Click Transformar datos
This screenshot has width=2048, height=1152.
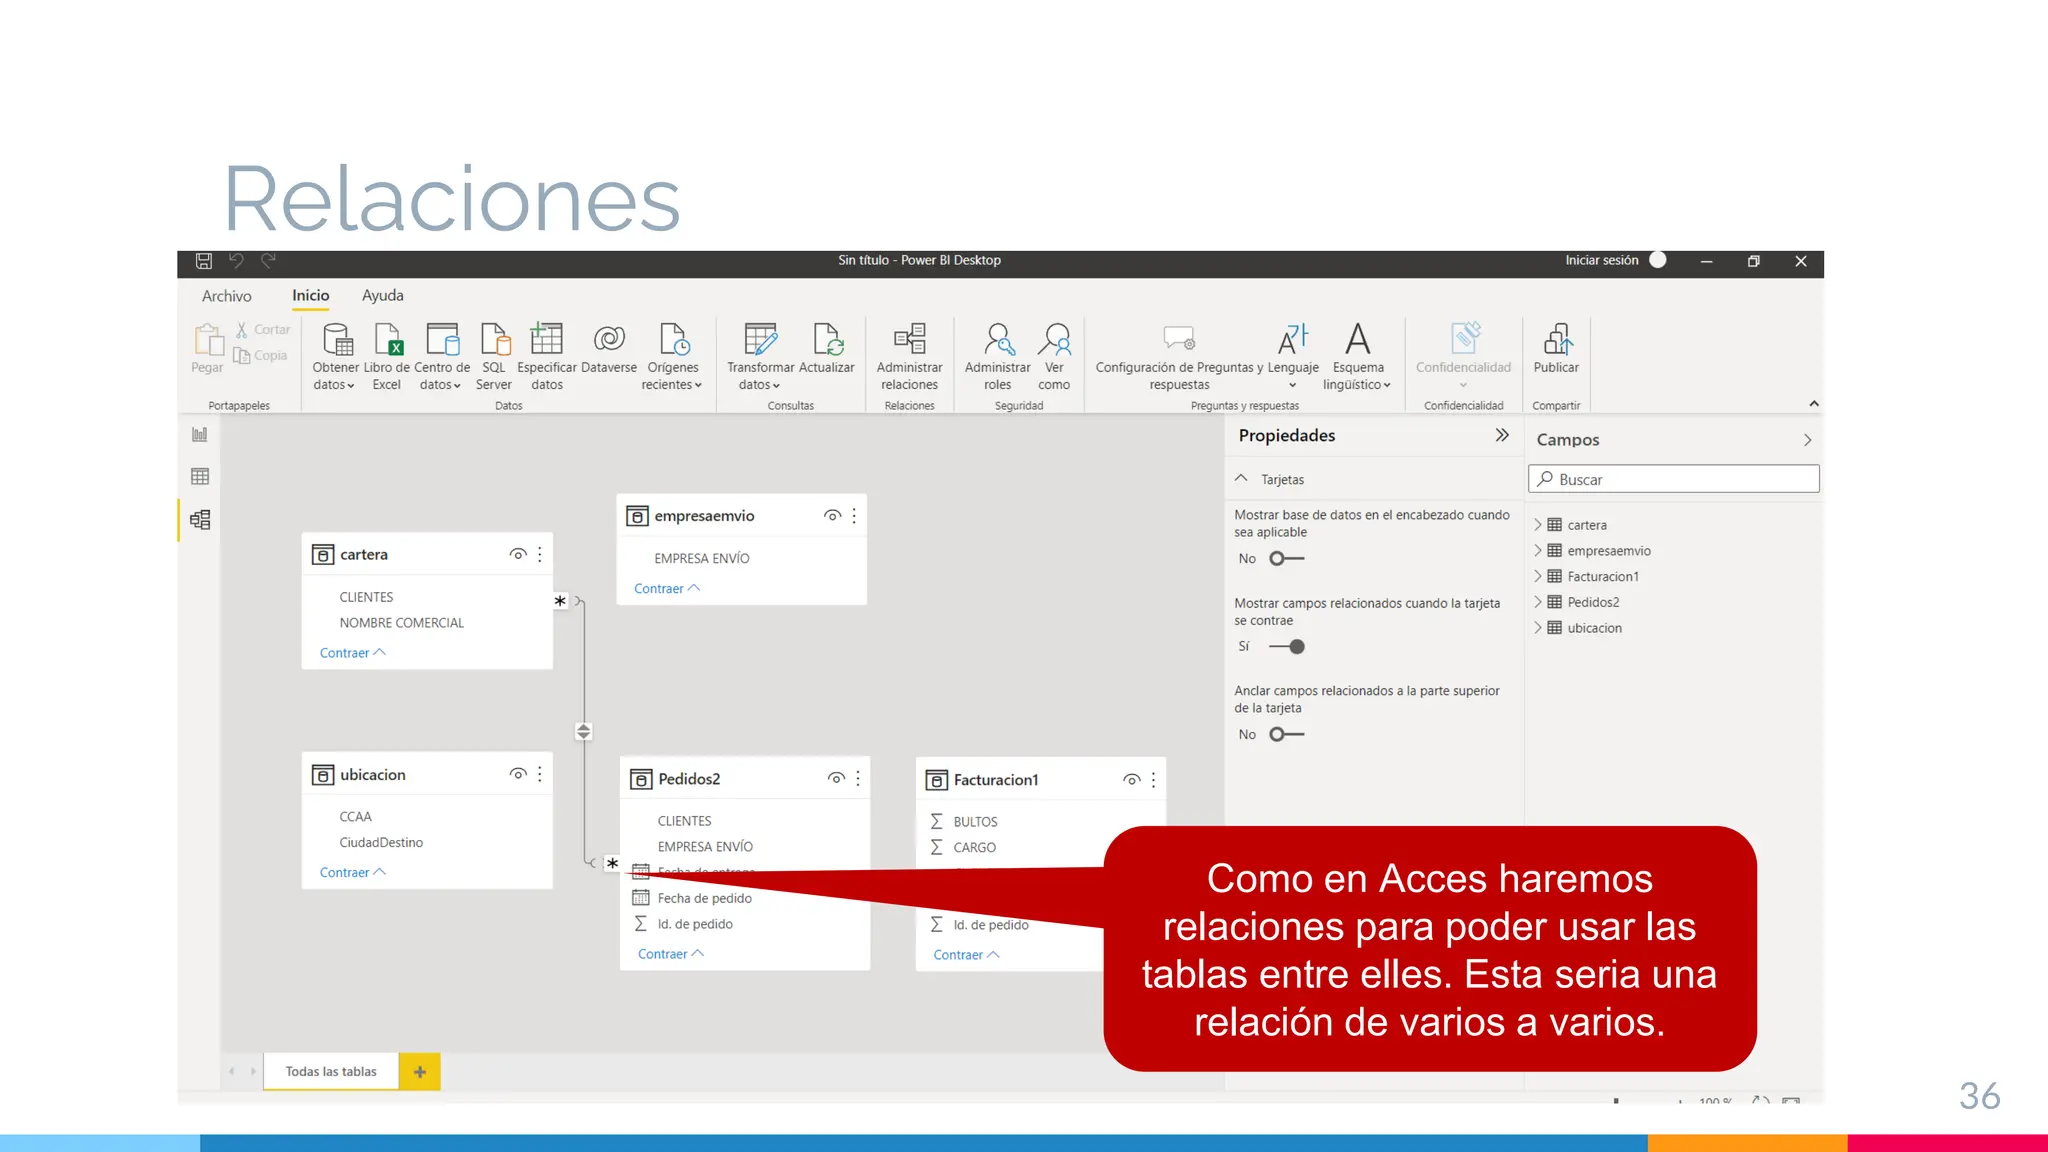[760, 356]
